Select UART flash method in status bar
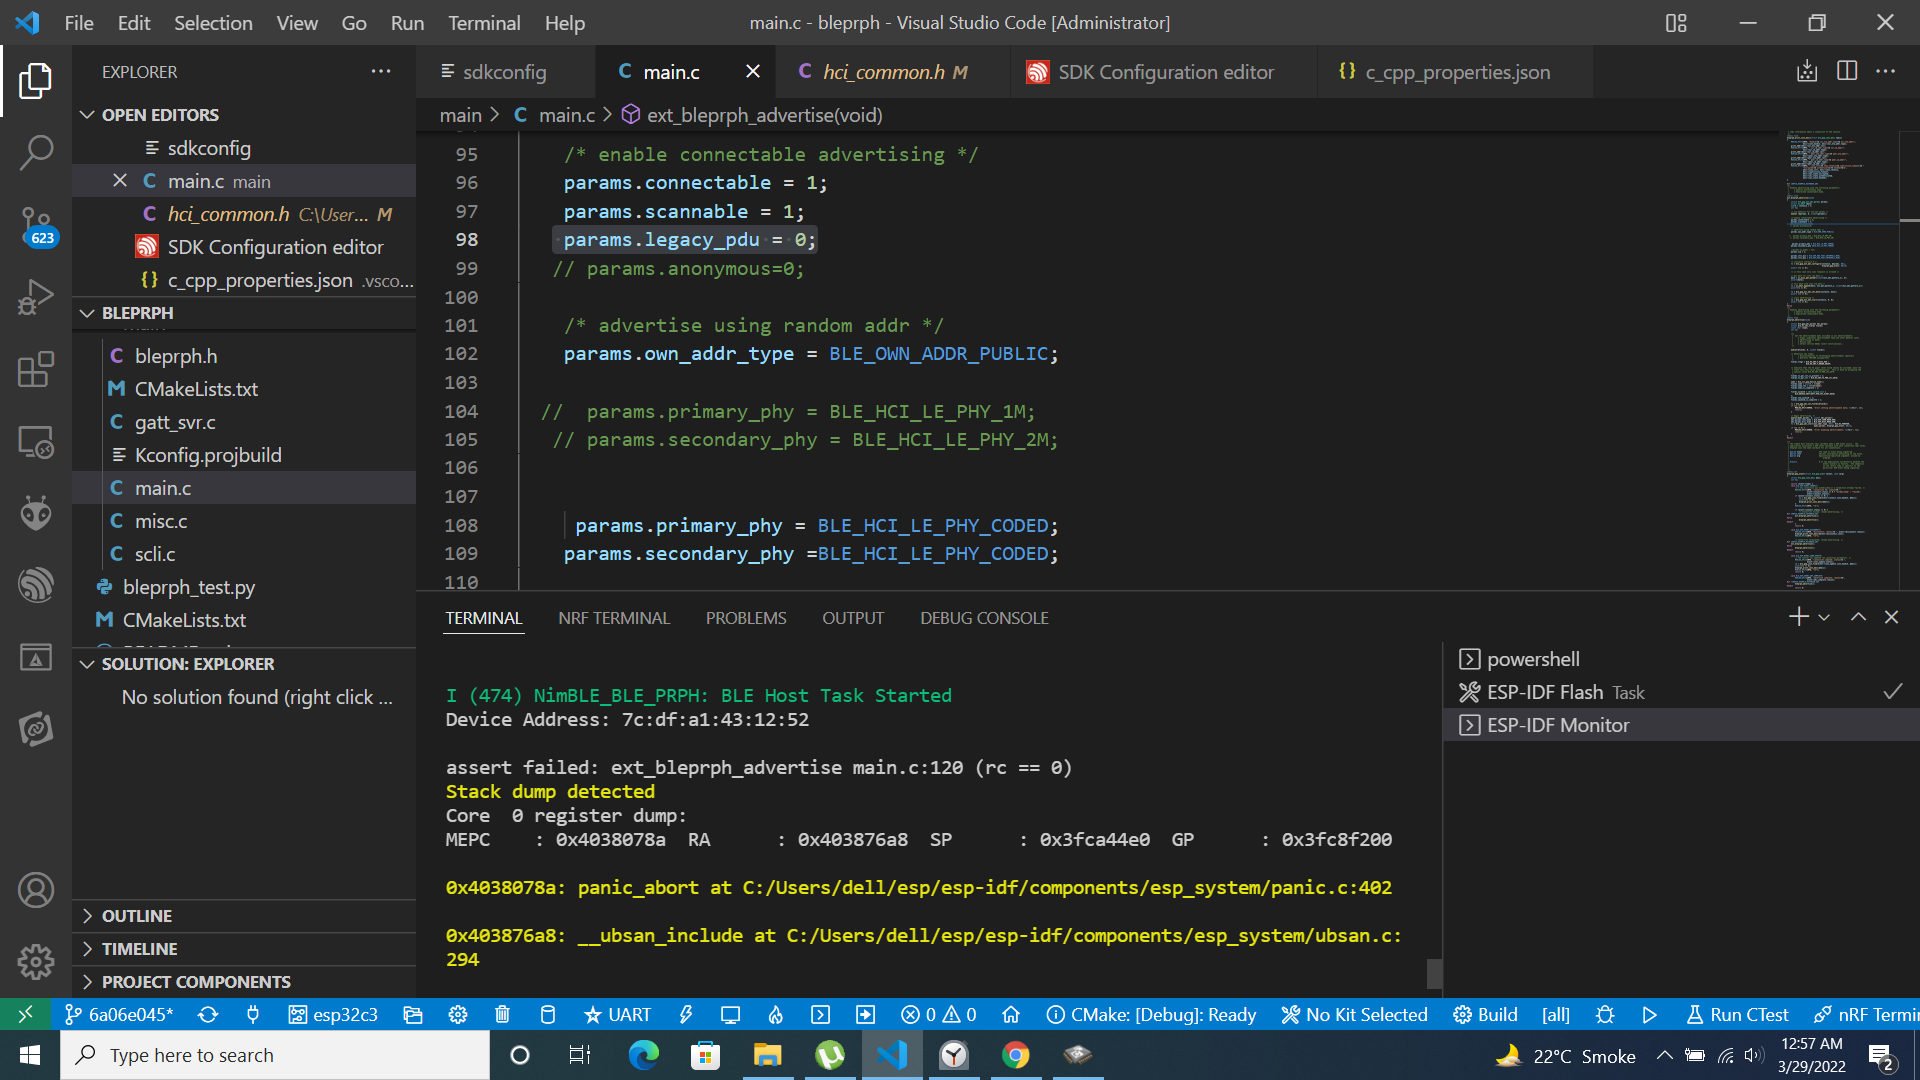This screenshot has width=1920, height=1080. [x=617, y=1015]
